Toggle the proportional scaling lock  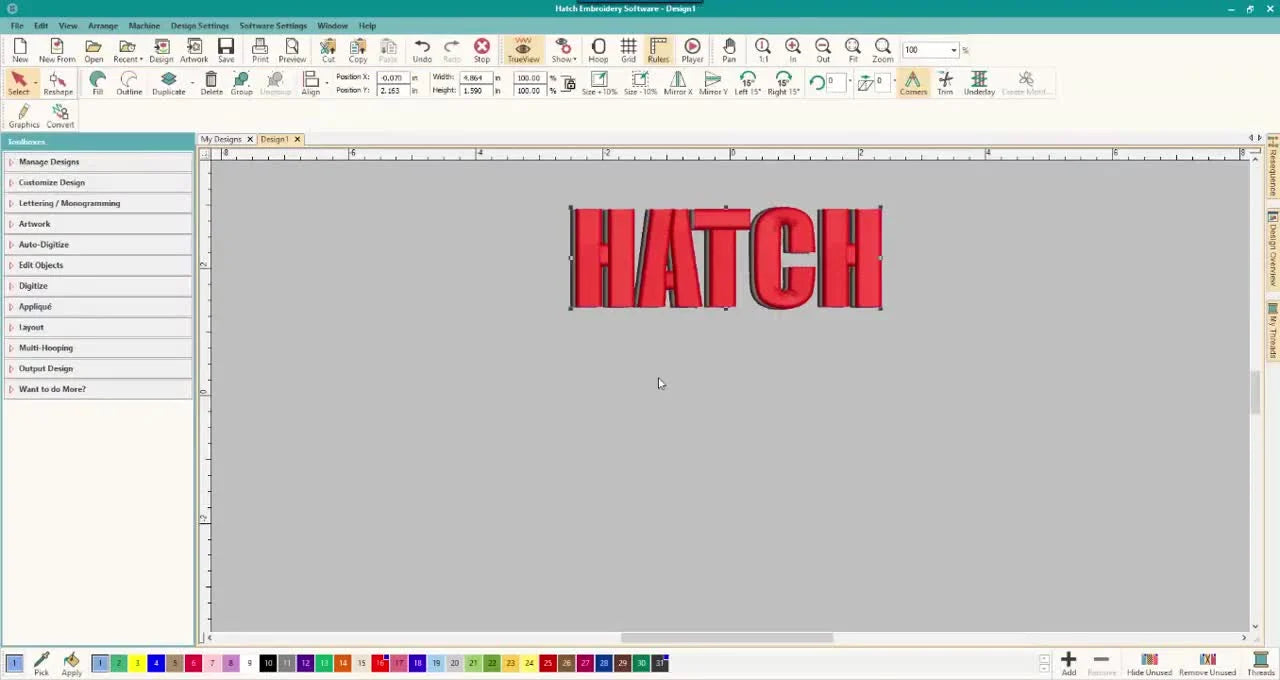click(x=569, y=86)
